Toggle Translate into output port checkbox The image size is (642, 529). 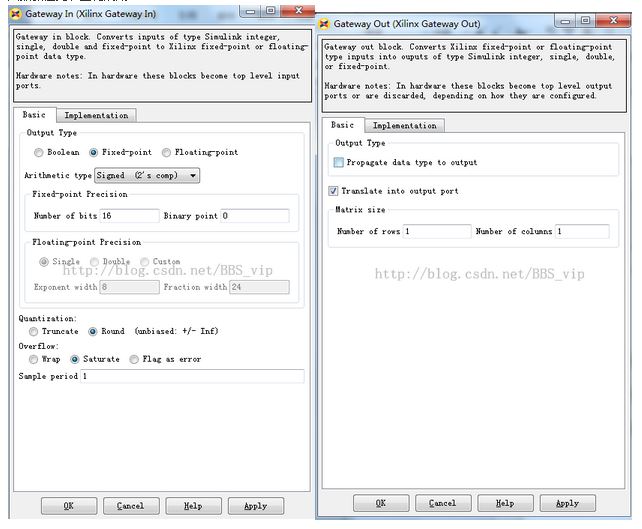[x=333, y=191]
